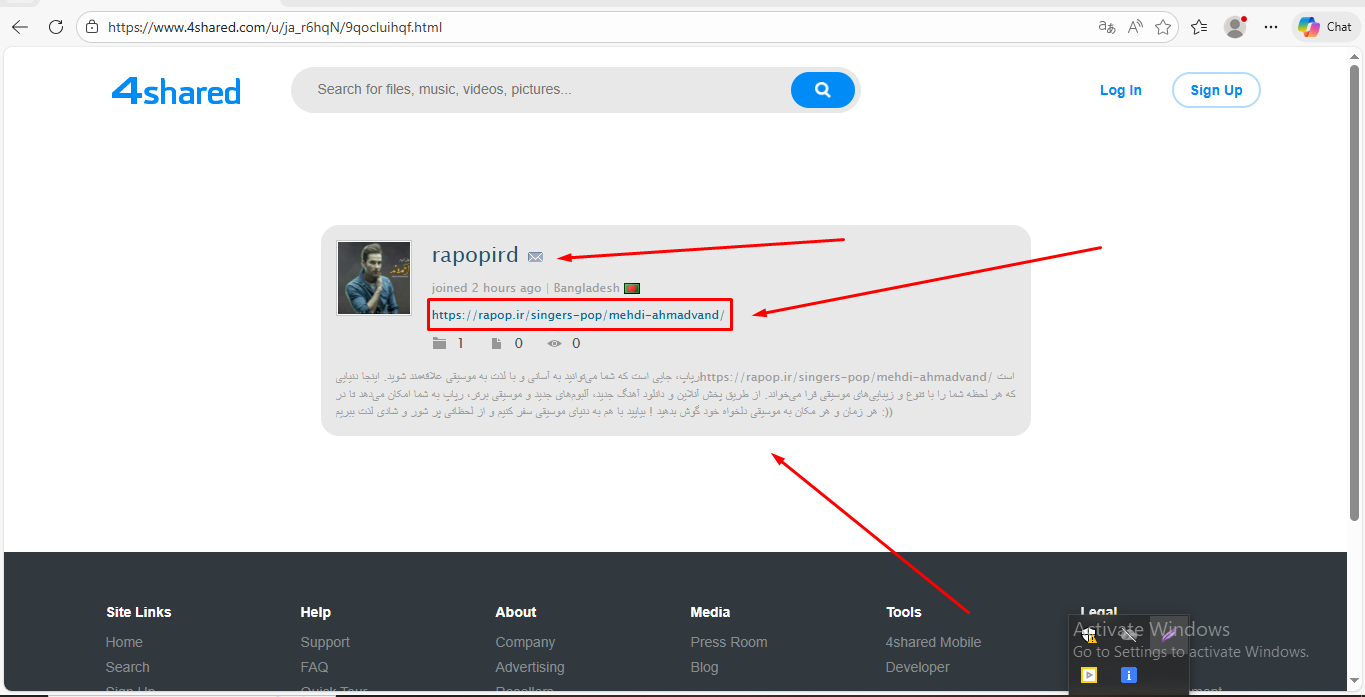
Task: Click the Media footer heading
Action: (x=710, y=612)
